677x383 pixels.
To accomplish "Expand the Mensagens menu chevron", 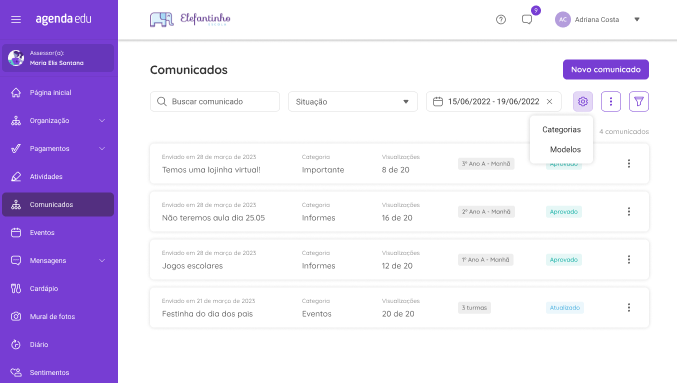I will [x=102, y=260].
